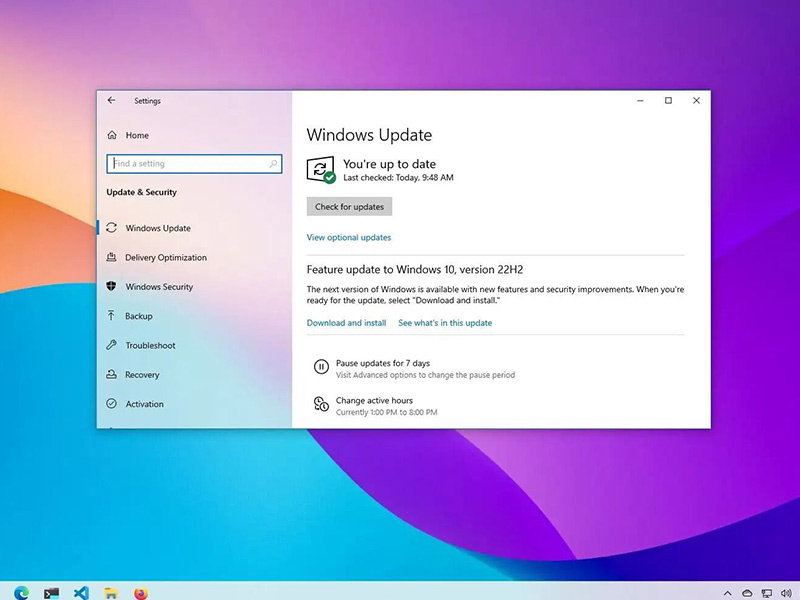This screenshot has width=800, height=600.
Task: Click the Troubleshoot wrench icon
Action: coord(111,345)
